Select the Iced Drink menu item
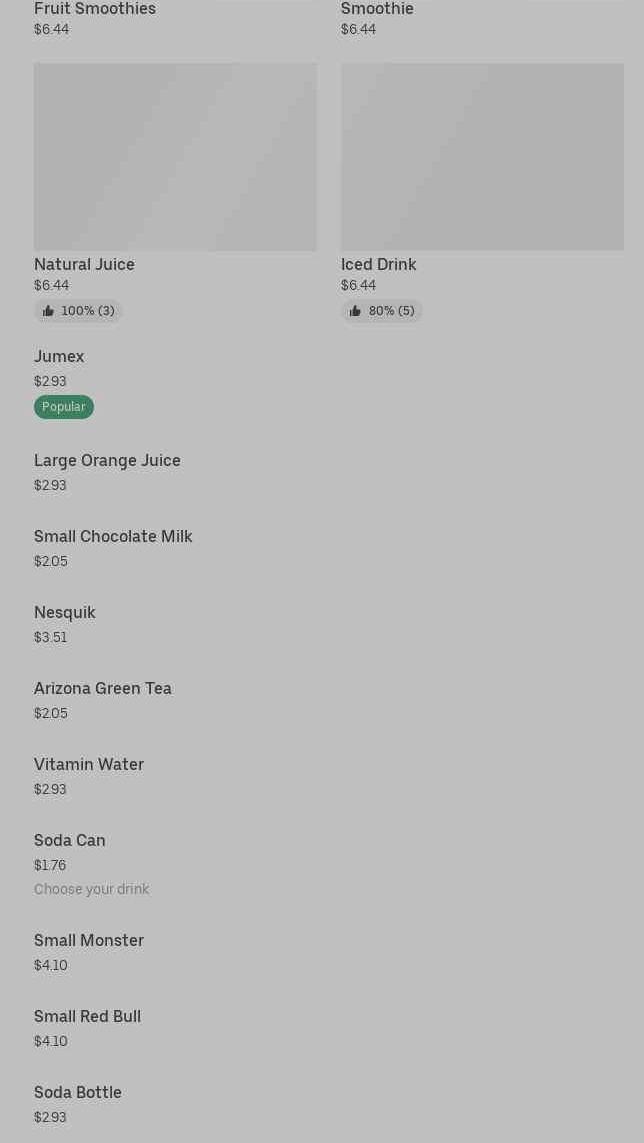This screenshot has width=644, height=1143. (378, 264)
